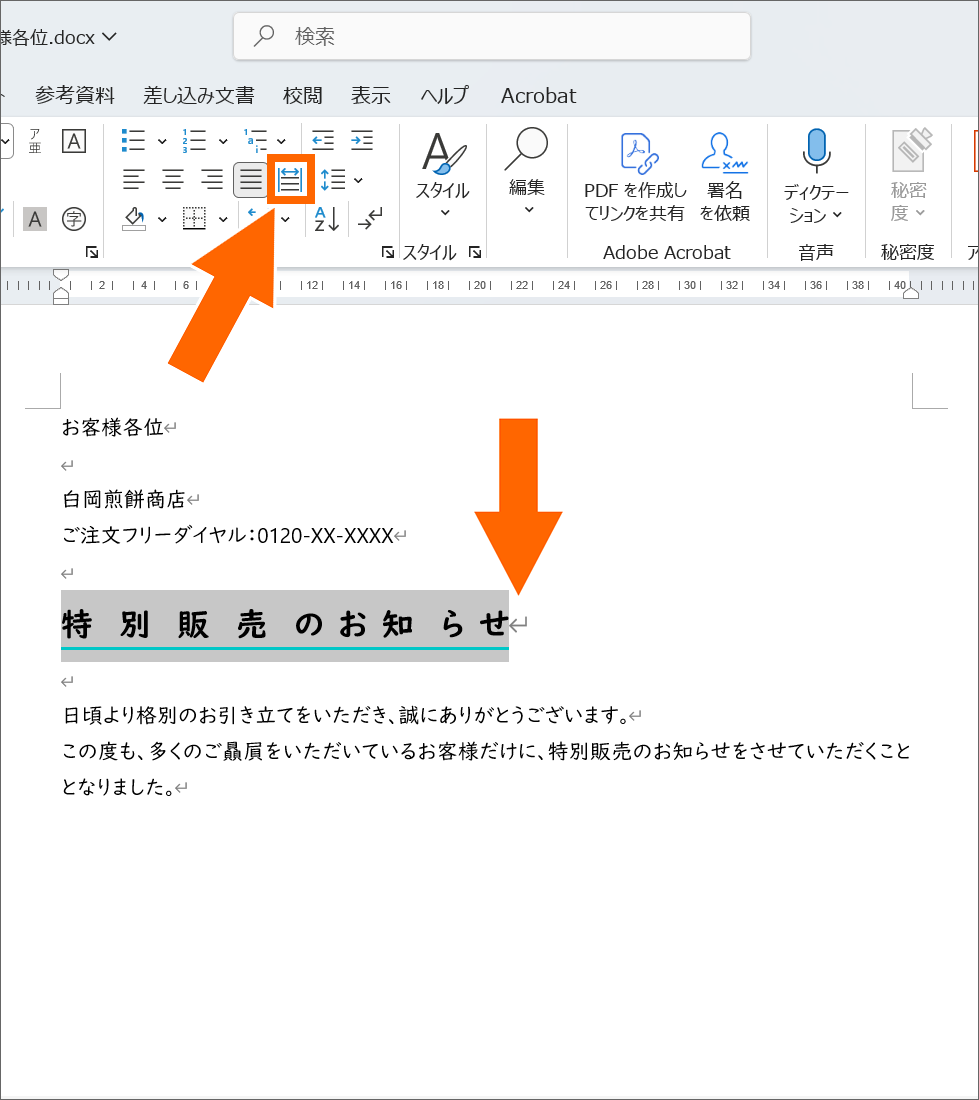This screenshot has width=979, height=1100.
Task: Toggle the numbered list formatting
Action: [x=195, y=140]
